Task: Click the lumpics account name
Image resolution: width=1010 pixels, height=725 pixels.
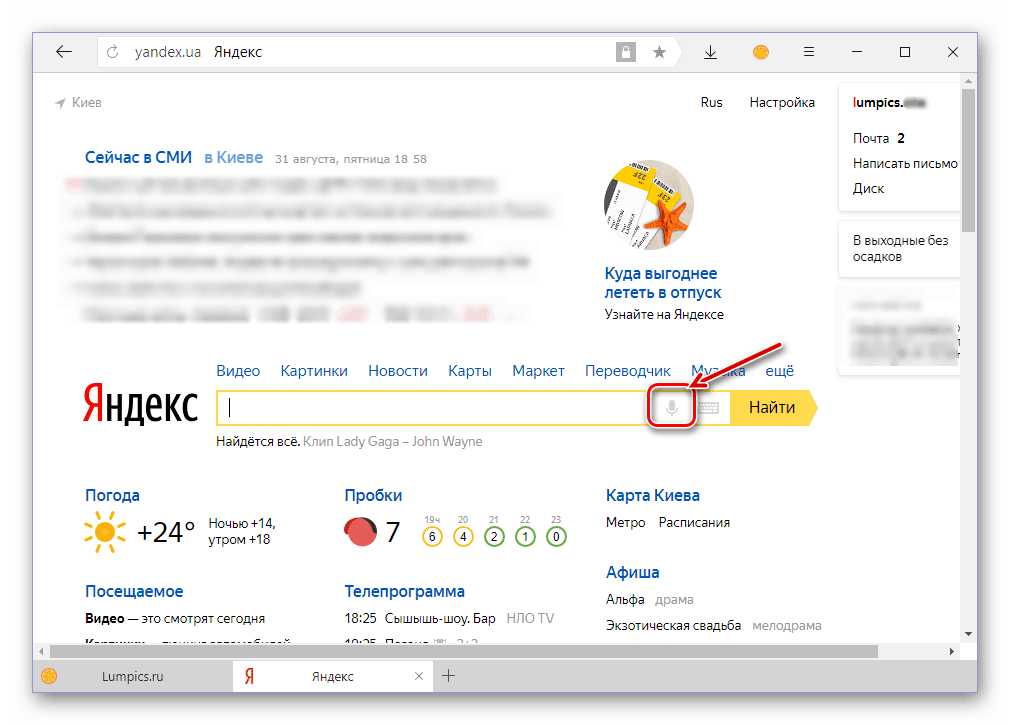Action: point(889,102)
